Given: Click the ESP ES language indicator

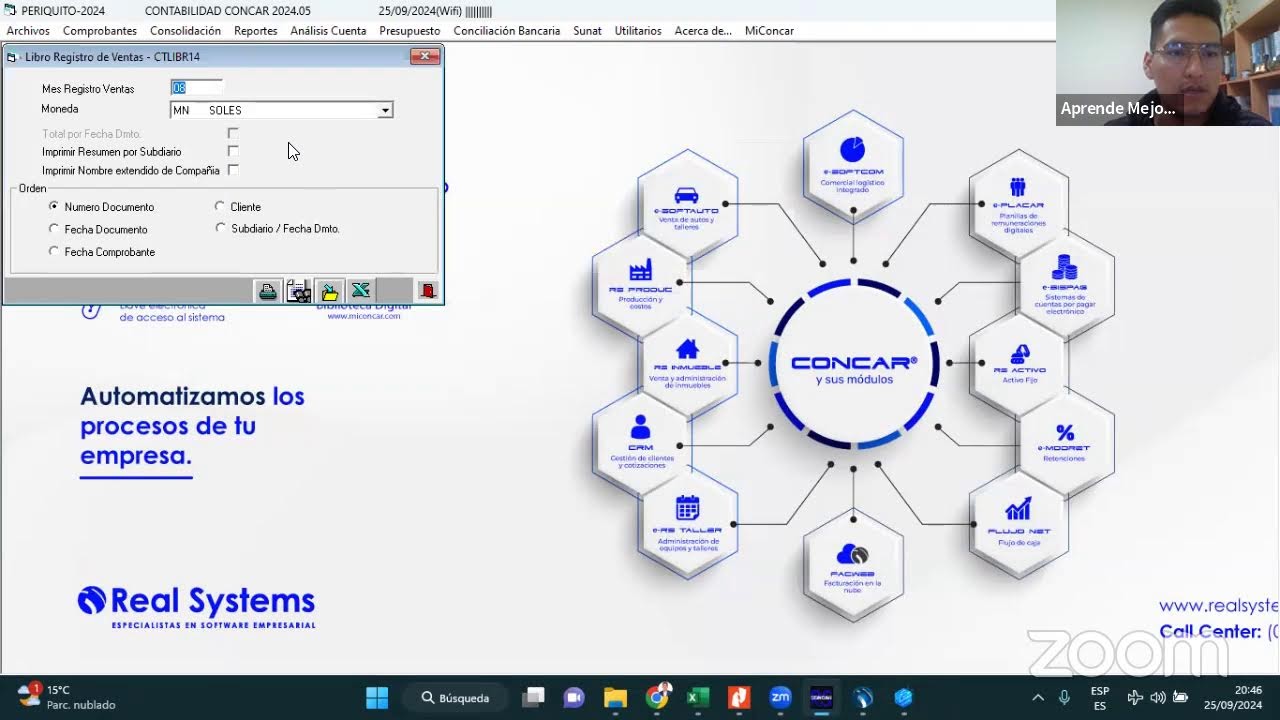Looking at the screenshot, I should pyautogui.click(x=1100, y=697).
